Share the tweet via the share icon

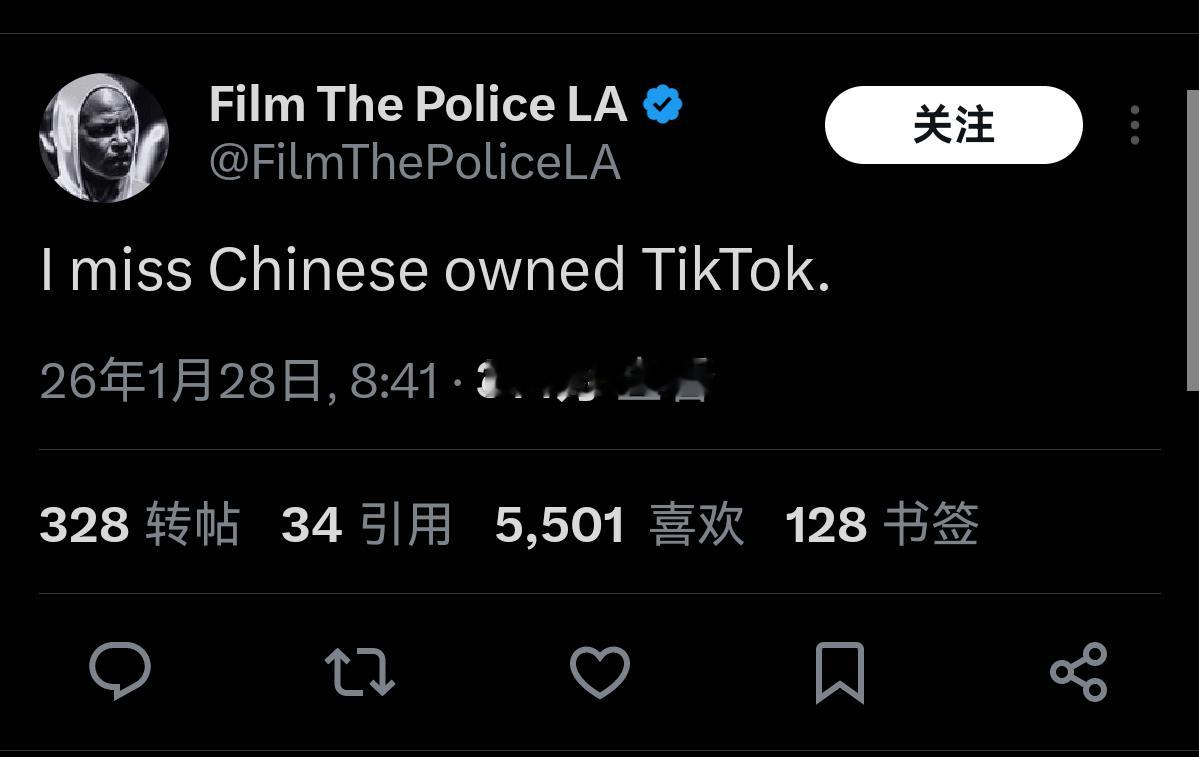(1078, 672)
